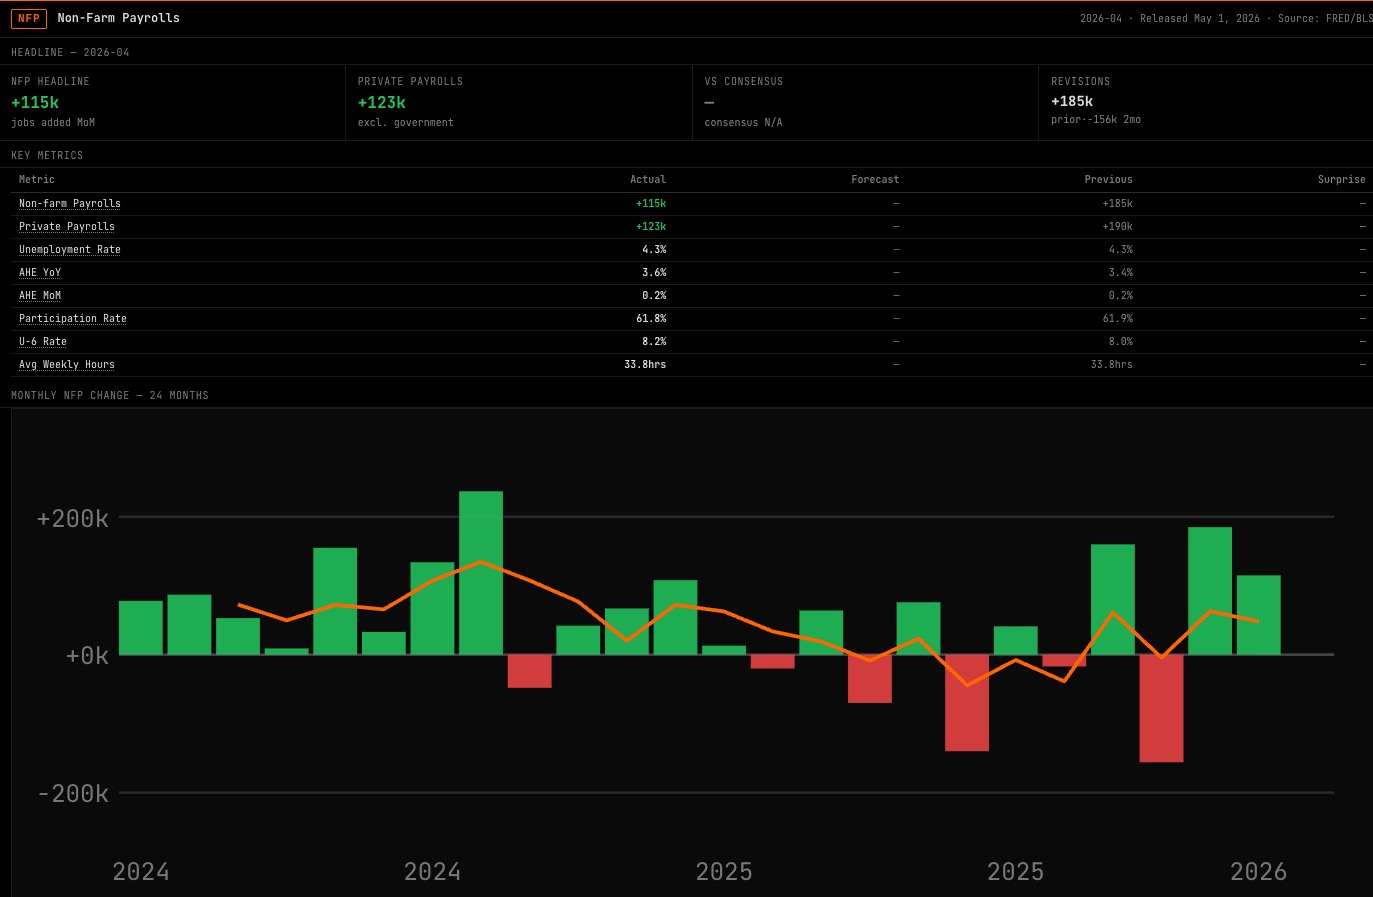Click the excl. government caption
The image size is (1373, 897).
click(406, 122)
